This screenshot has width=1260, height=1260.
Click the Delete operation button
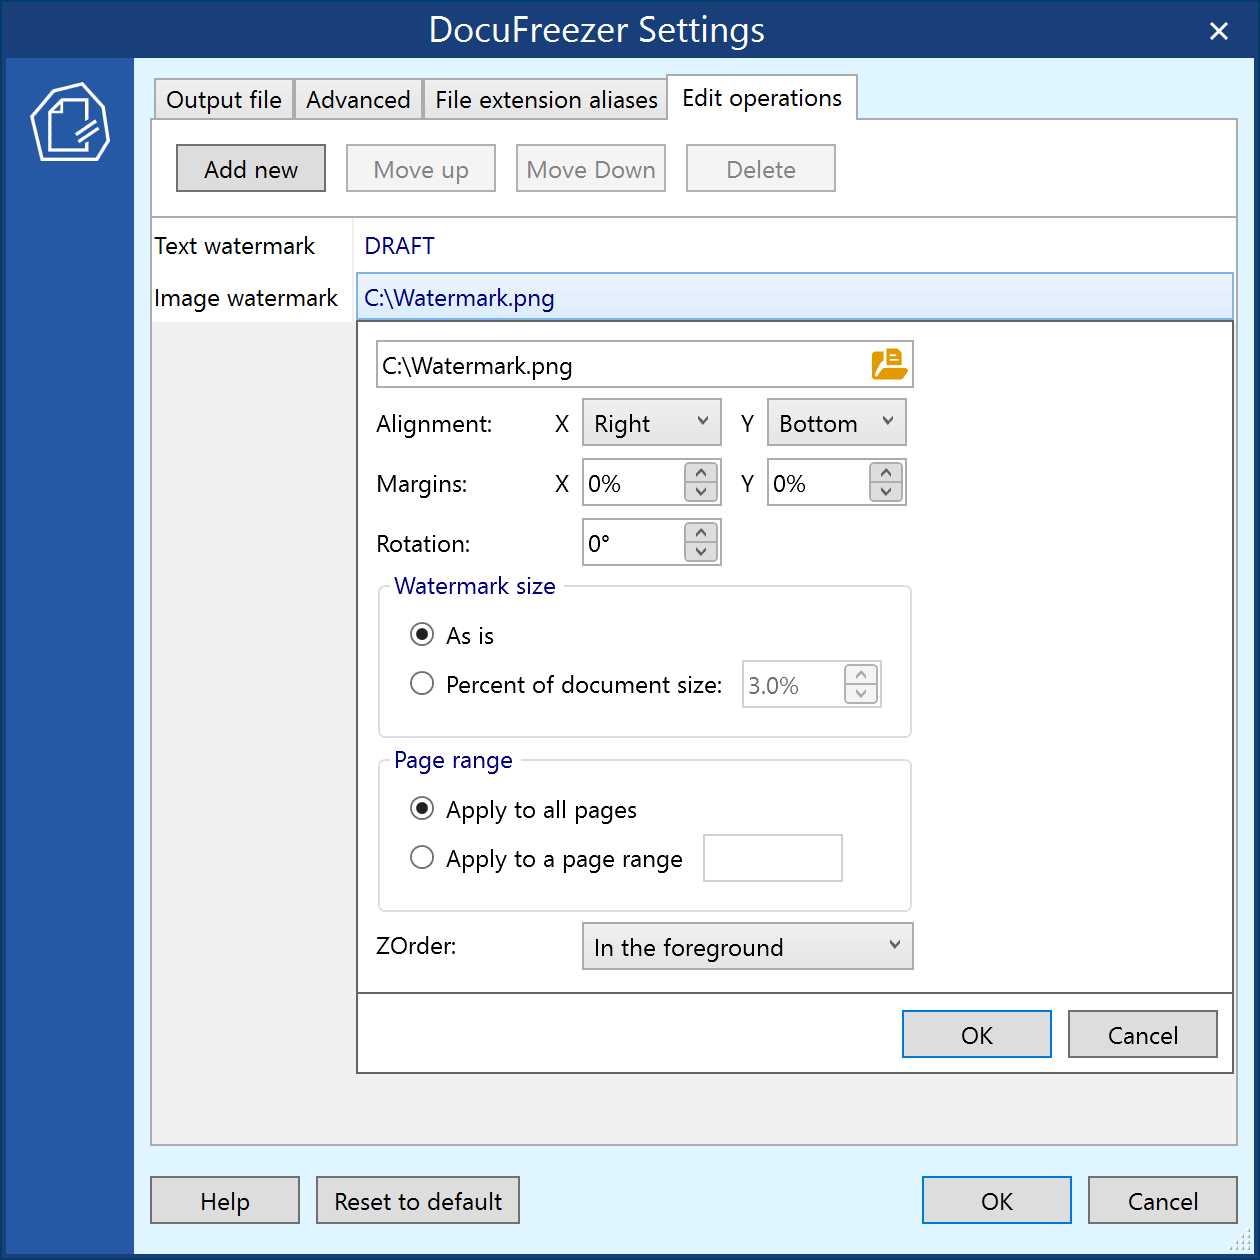[x=761, y=169]
